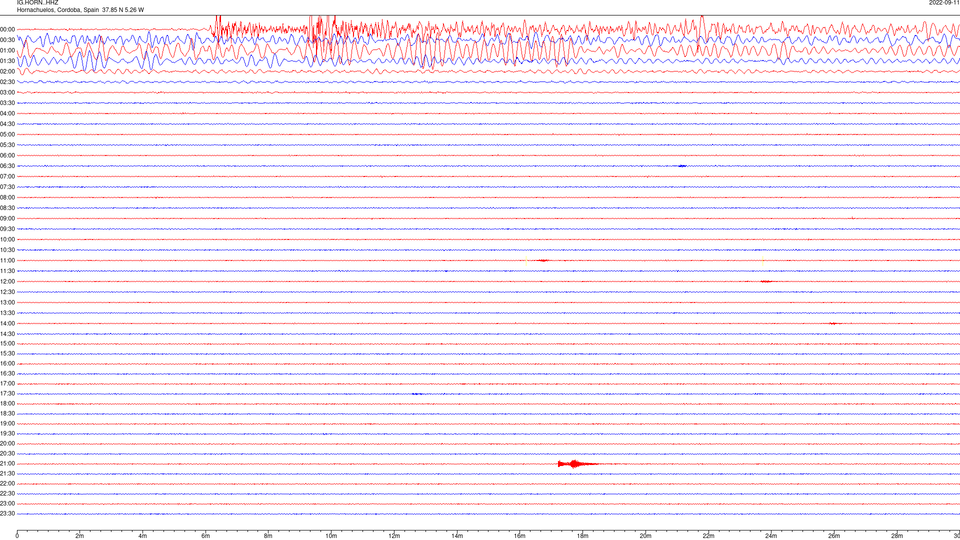This screenshot has height=540, width=960.
Task: Pick the 20m axis tick label
Action: tap(645, 536)
